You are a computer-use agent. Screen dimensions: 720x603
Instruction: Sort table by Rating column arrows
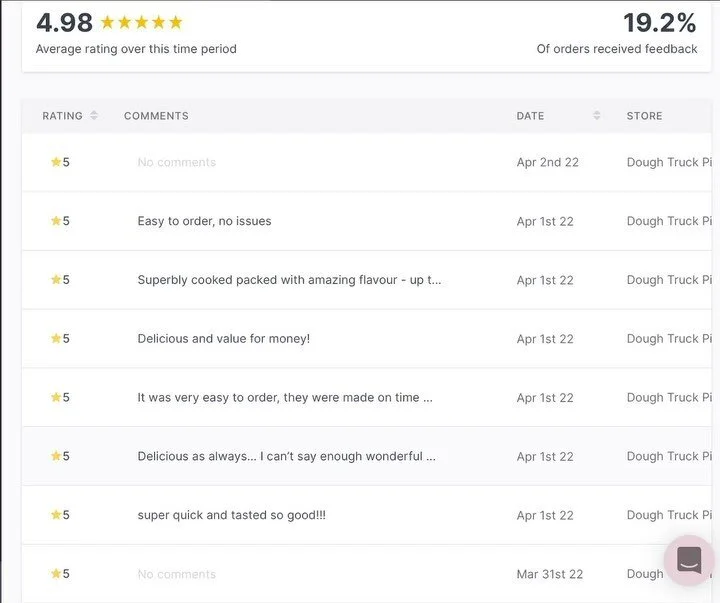click(94, 116)
